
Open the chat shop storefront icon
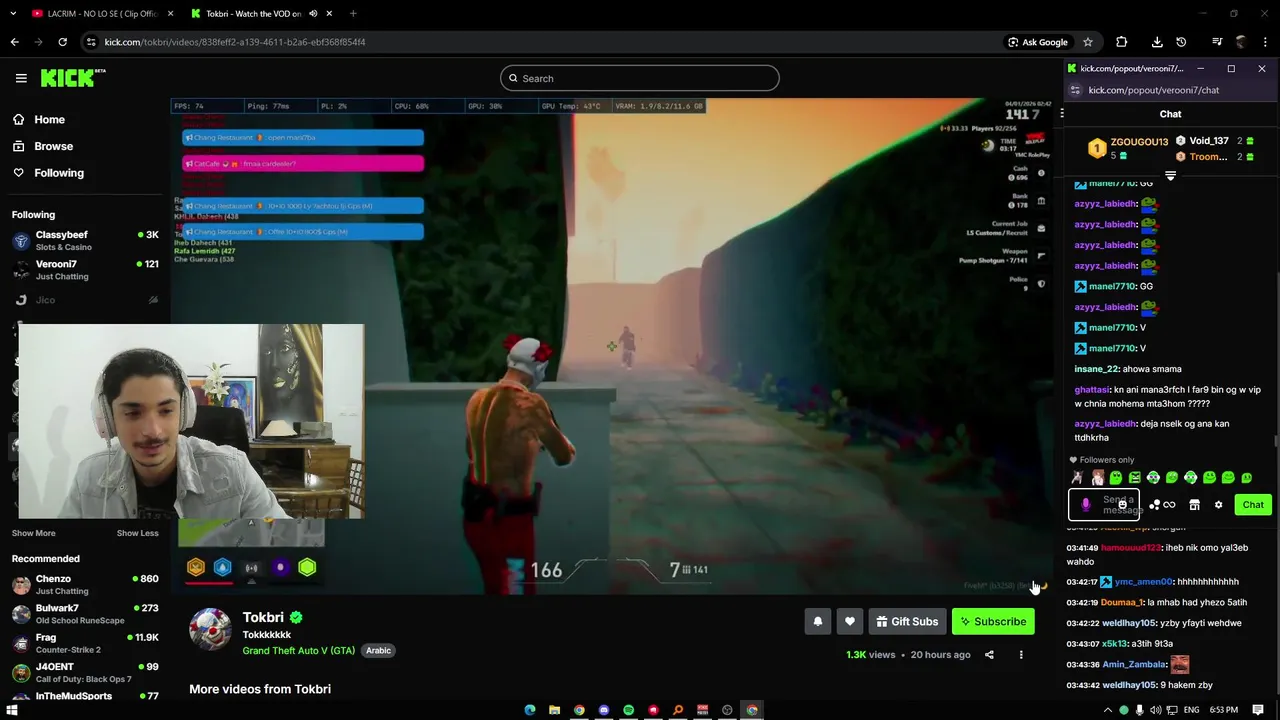click(x=1194, y=505)
